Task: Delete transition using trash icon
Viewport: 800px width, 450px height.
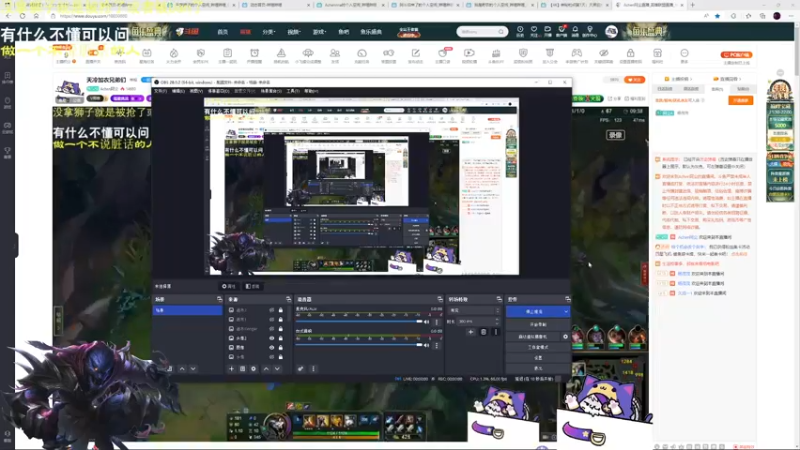Action: click(x=484, y=332)
